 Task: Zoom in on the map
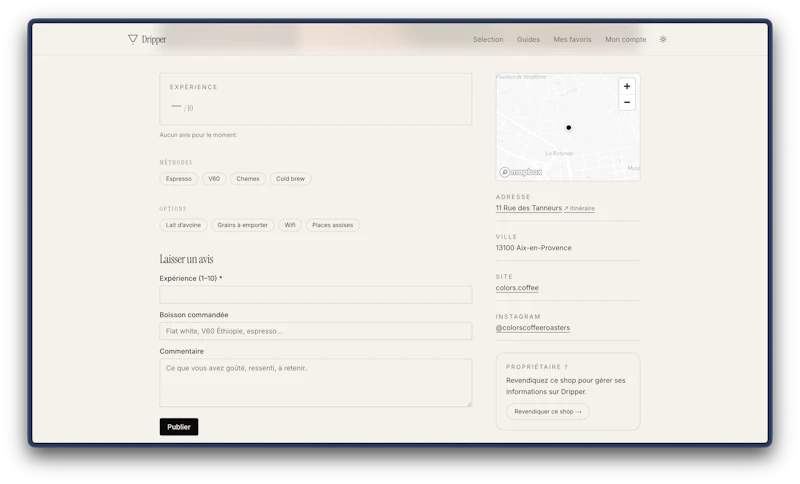tap(627, 86)
